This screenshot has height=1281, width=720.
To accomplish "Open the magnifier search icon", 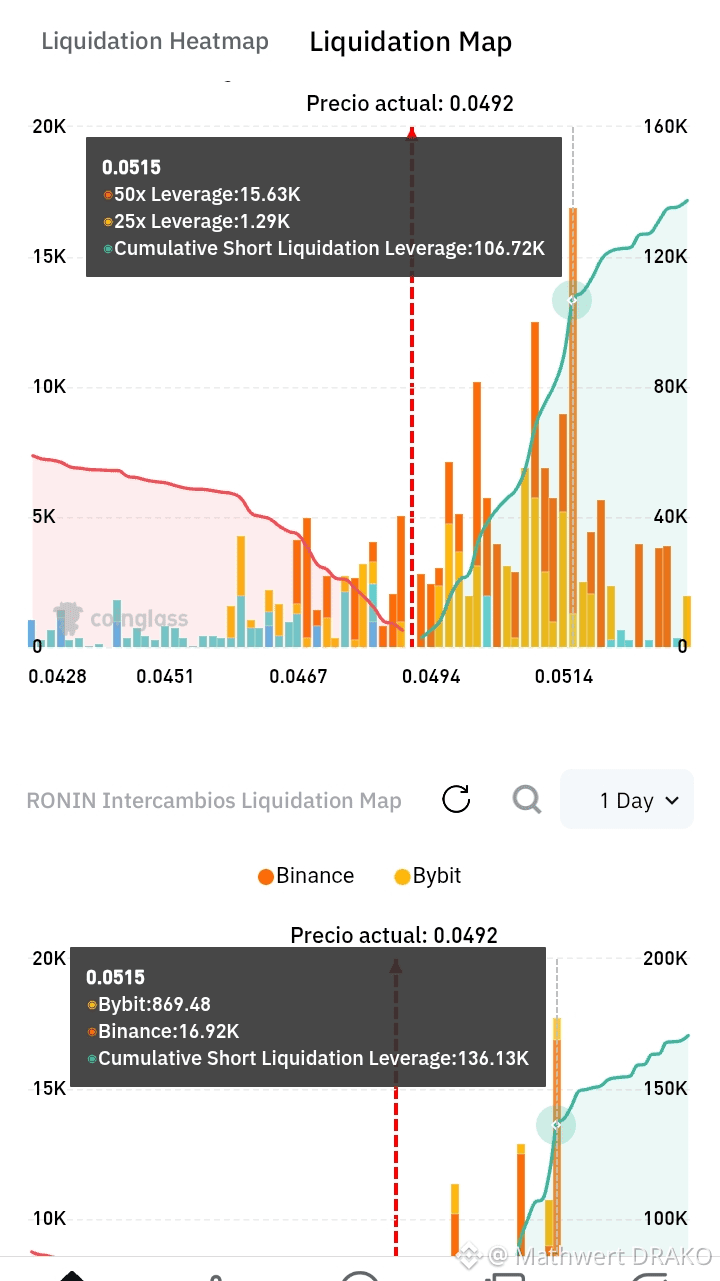I will [526, 799].
